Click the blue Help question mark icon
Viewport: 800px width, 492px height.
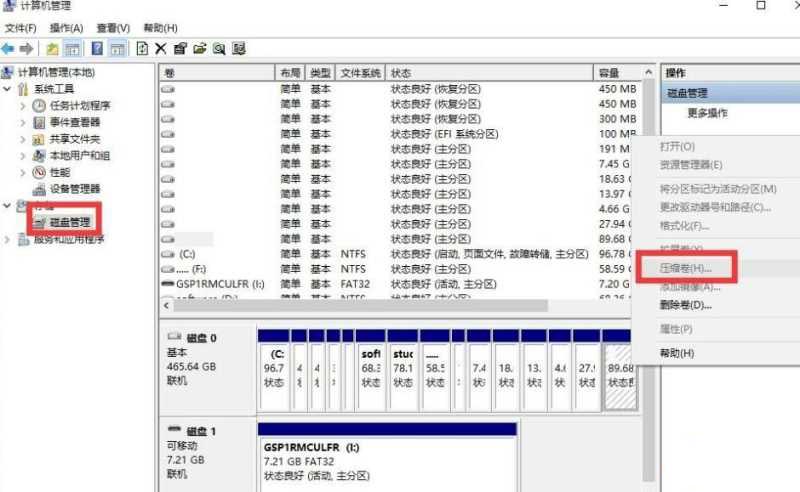(x=97, y=48)
